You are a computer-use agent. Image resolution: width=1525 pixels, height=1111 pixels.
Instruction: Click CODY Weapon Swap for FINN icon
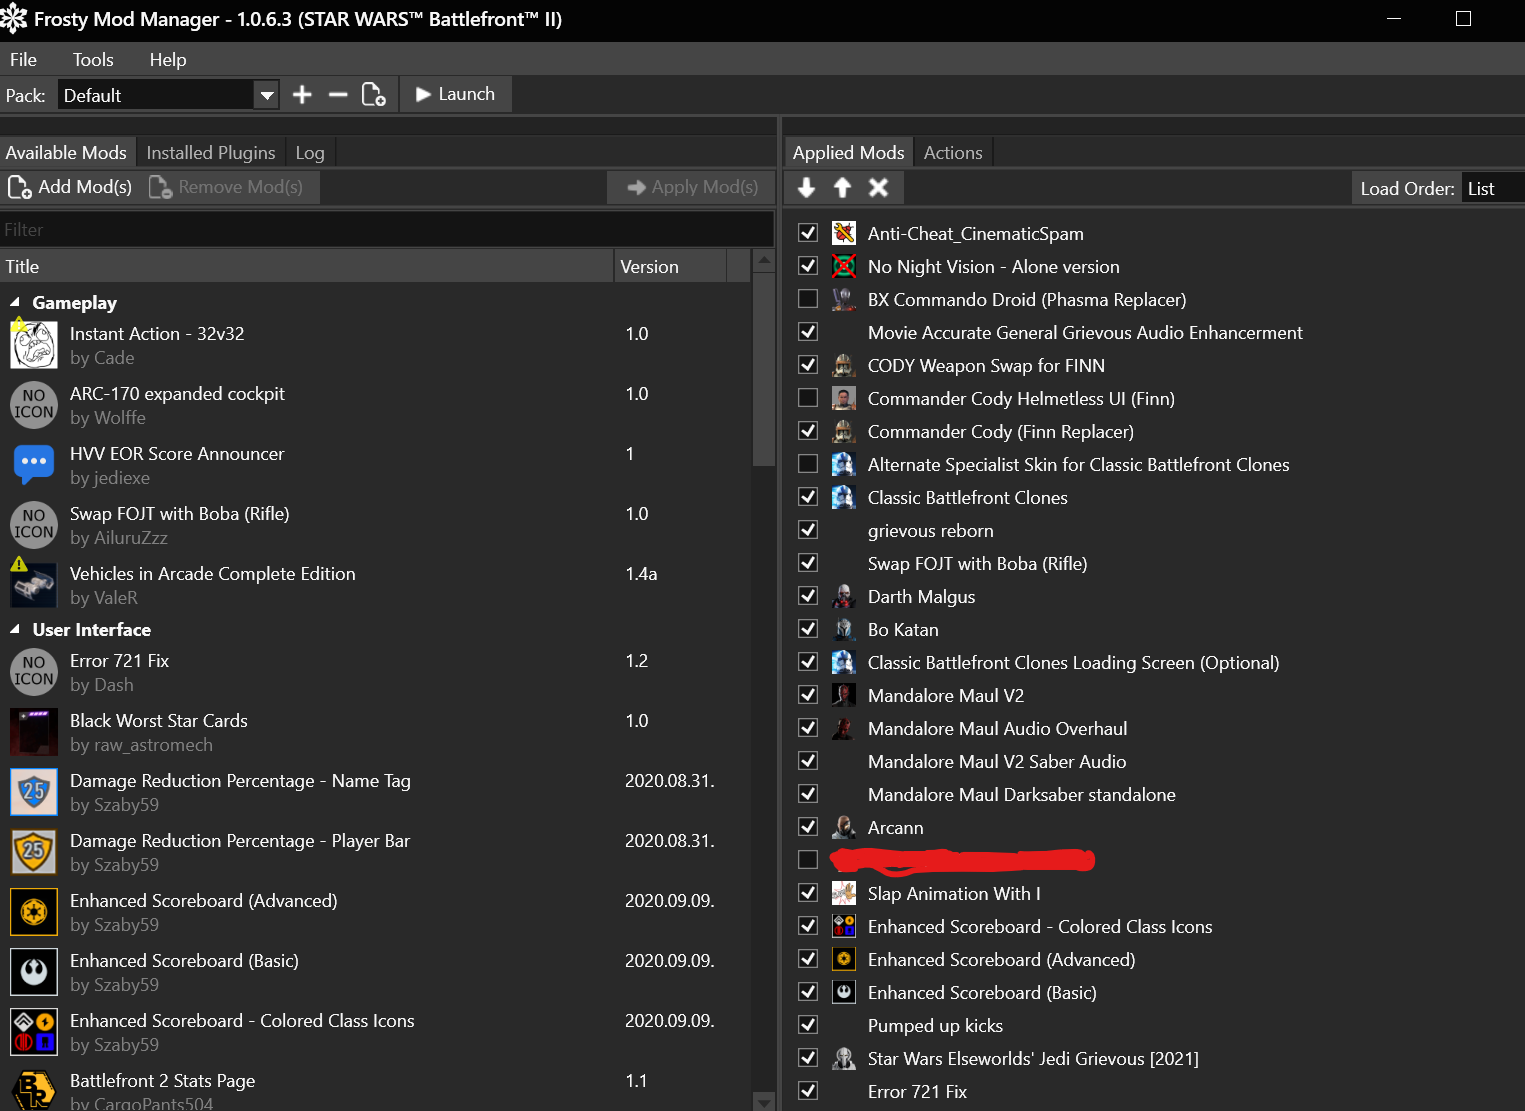(844, 365)
